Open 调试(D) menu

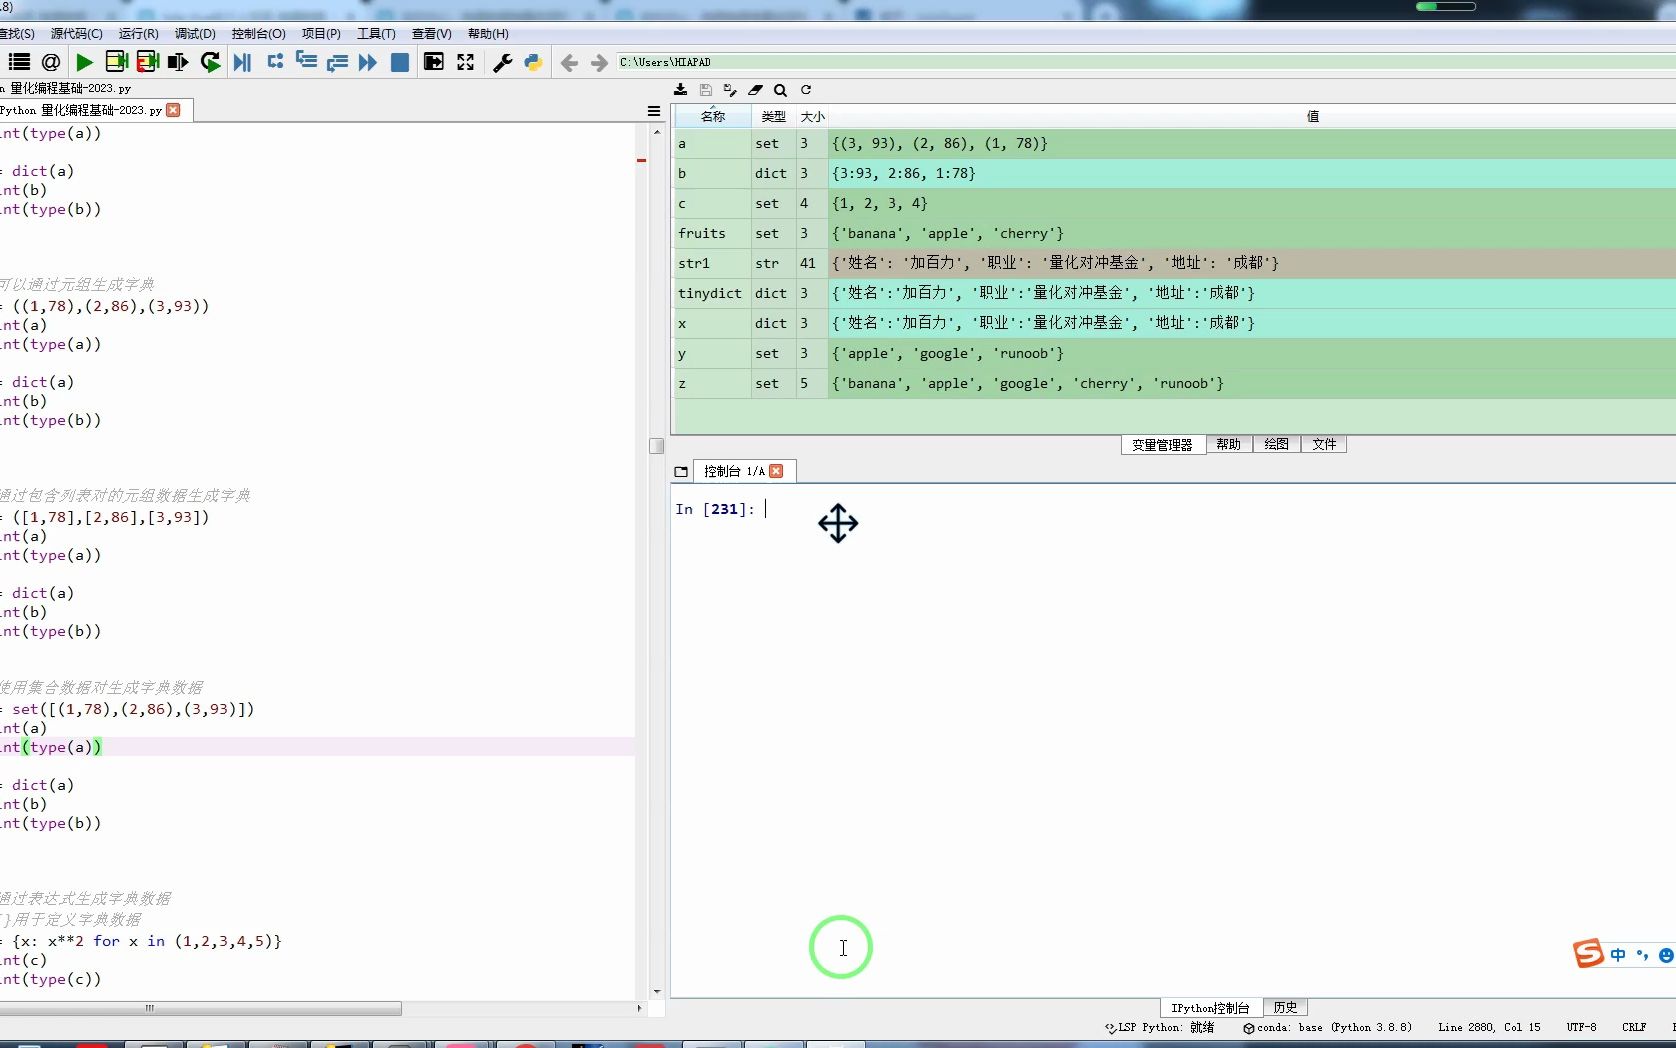click(195, 34)
